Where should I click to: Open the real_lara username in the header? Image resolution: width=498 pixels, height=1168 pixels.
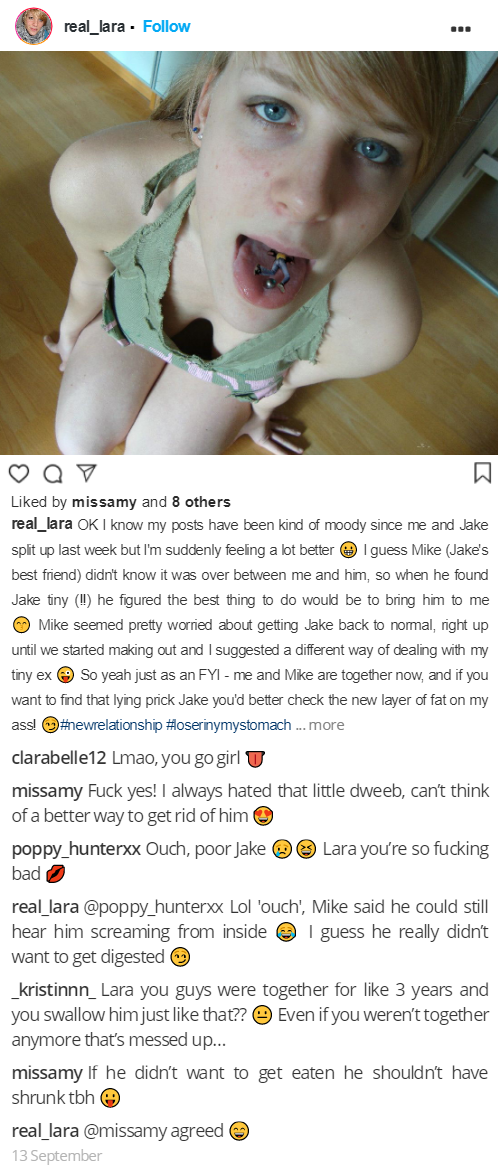coord(95,27)
